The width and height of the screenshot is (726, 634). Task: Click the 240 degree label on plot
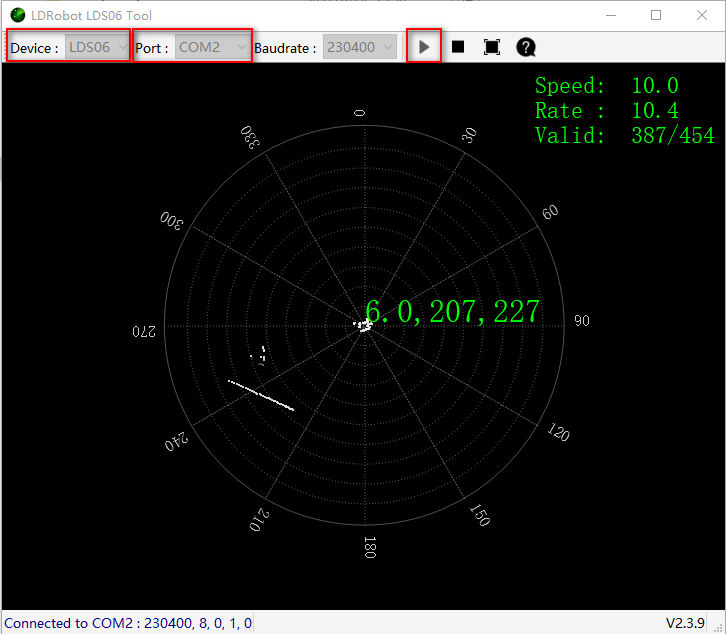176,442
